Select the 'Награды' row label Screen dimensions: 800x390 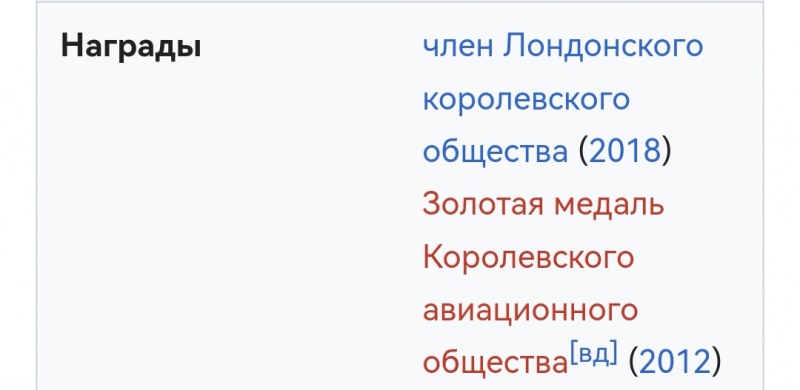click(131, 46)
